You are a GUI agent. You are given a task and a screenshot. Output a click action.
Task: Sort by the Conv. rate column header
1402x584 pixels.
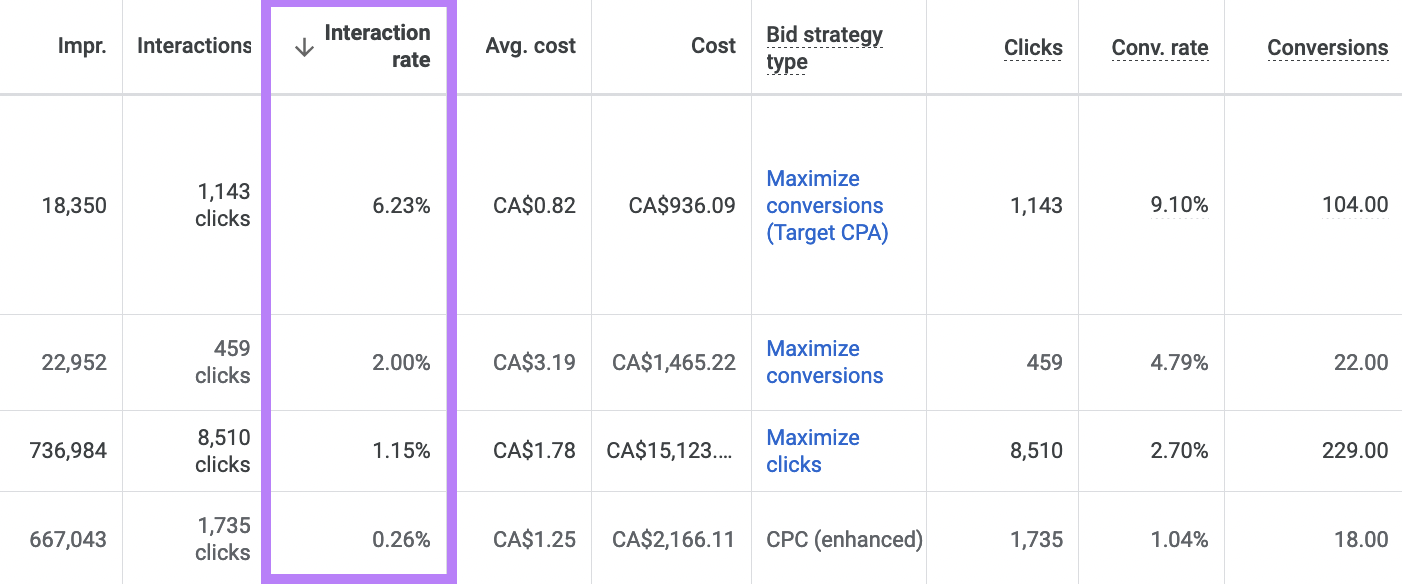pyautogui.click(x=1160, y=47)
